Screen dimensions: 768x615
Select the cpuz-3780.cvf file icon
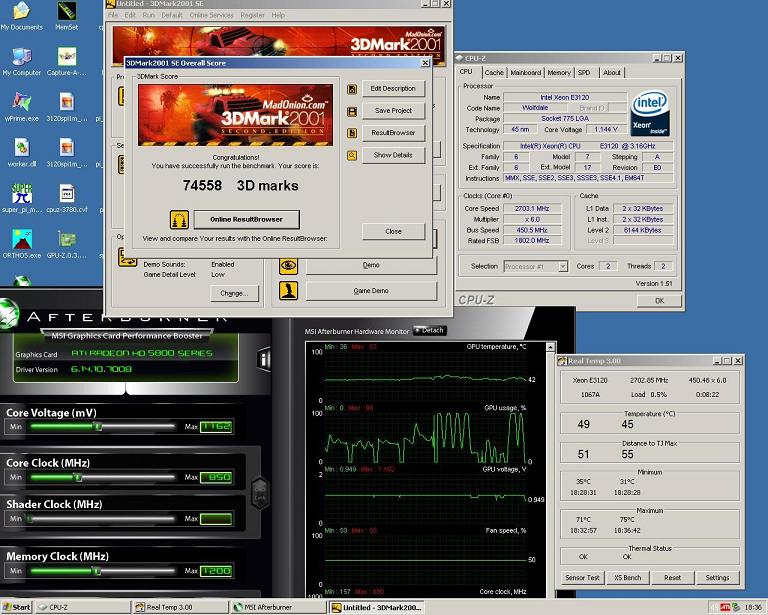[67, 198]
